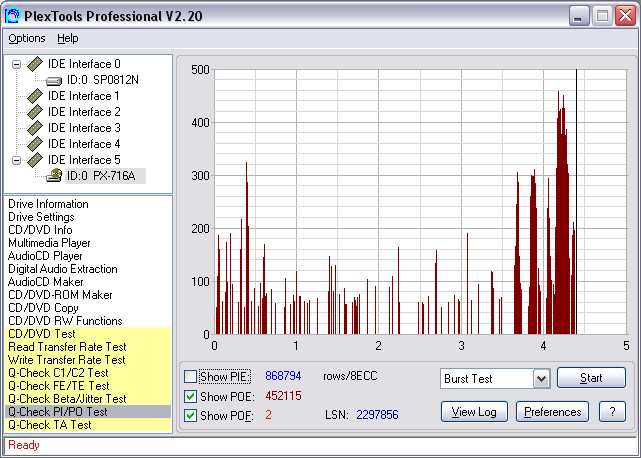Select Q-Check Beta/Jitter Test
Viewport: 641px width, 458px height.
[x=88, y=399]
